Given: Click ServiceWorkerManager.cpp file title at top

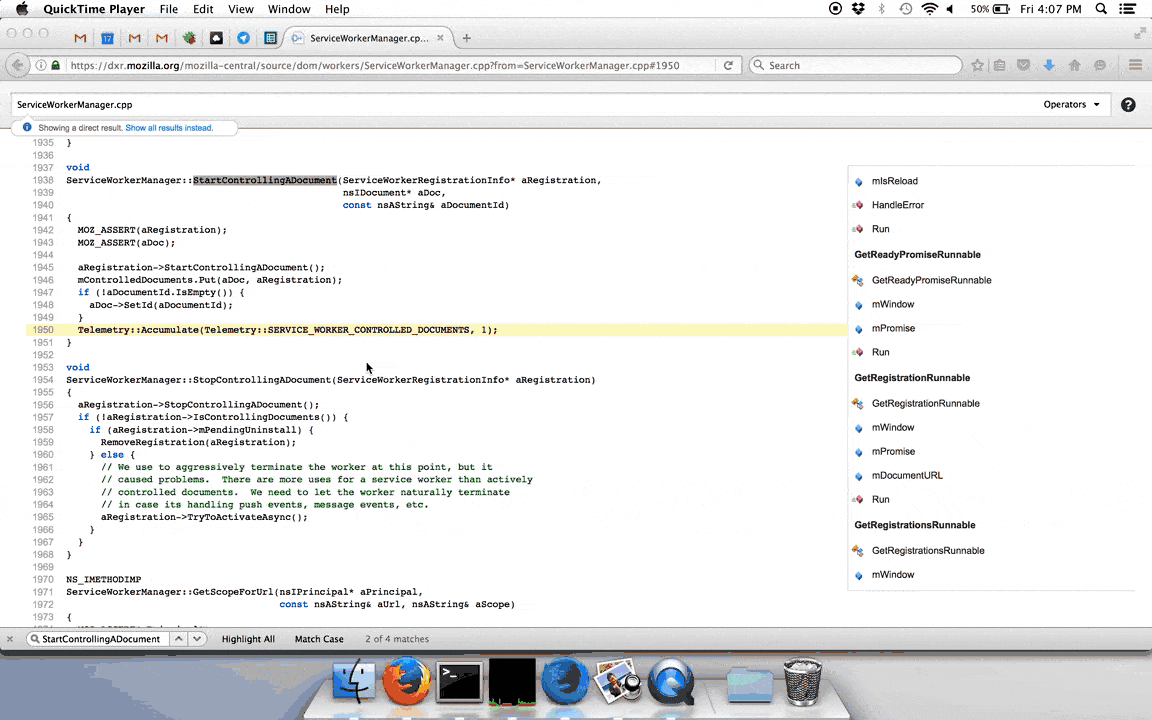Looking at the screenshot, I should 74,104.
